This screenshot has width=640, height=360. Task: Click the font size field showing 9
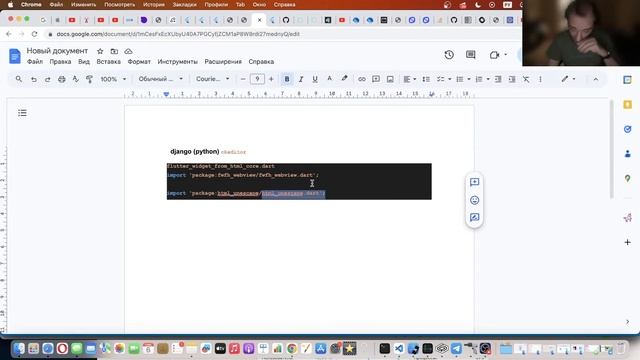[257, 79]
